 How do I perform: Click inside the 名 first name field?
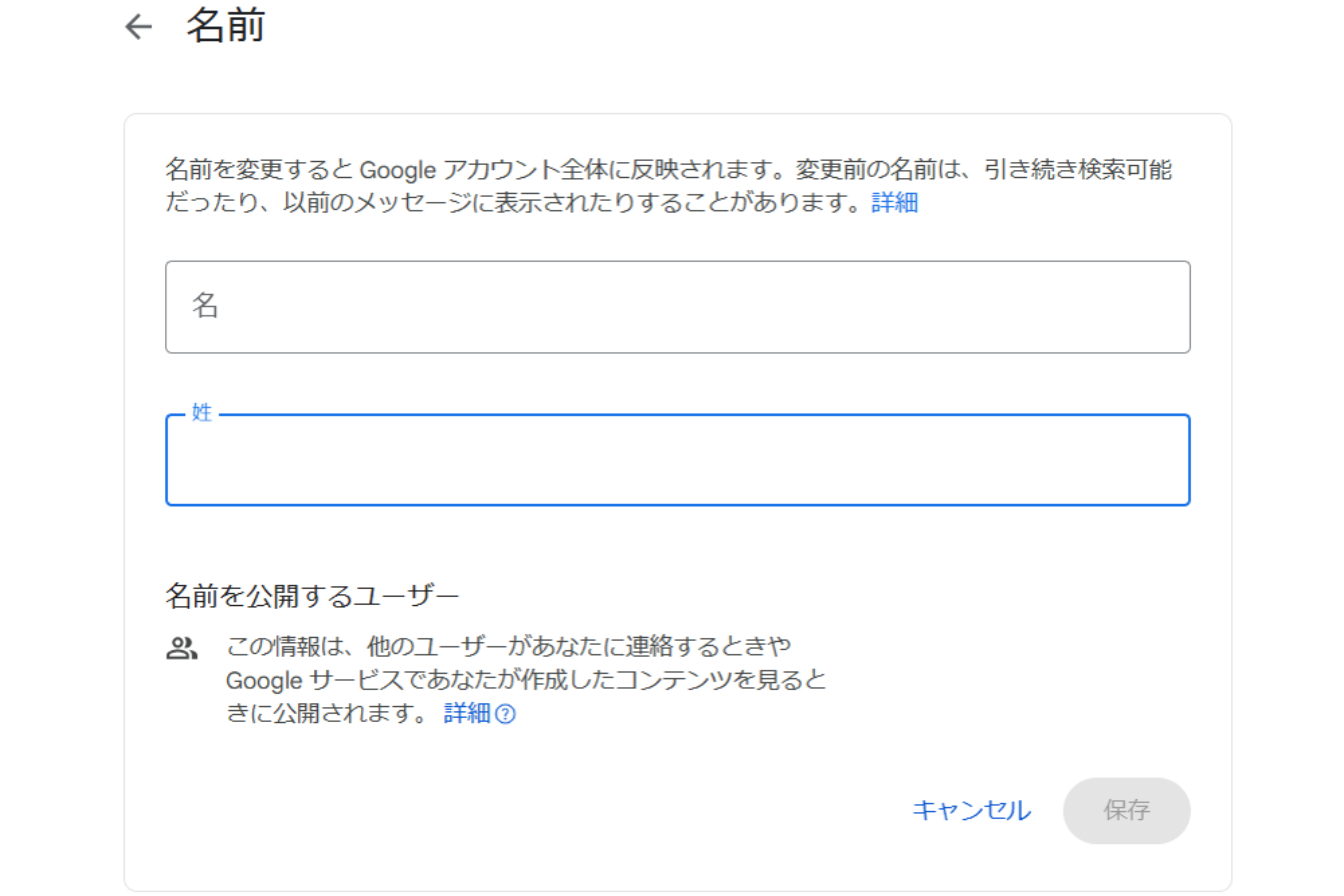677,307
